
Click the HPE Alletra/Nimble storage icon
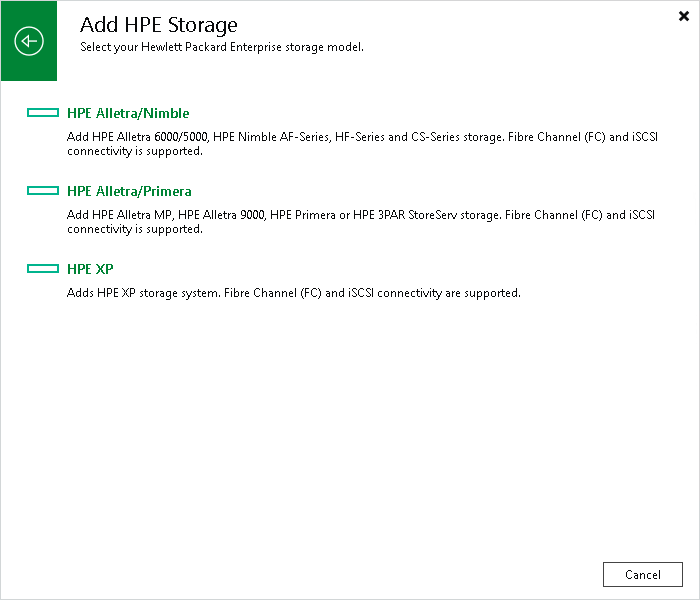43,113
